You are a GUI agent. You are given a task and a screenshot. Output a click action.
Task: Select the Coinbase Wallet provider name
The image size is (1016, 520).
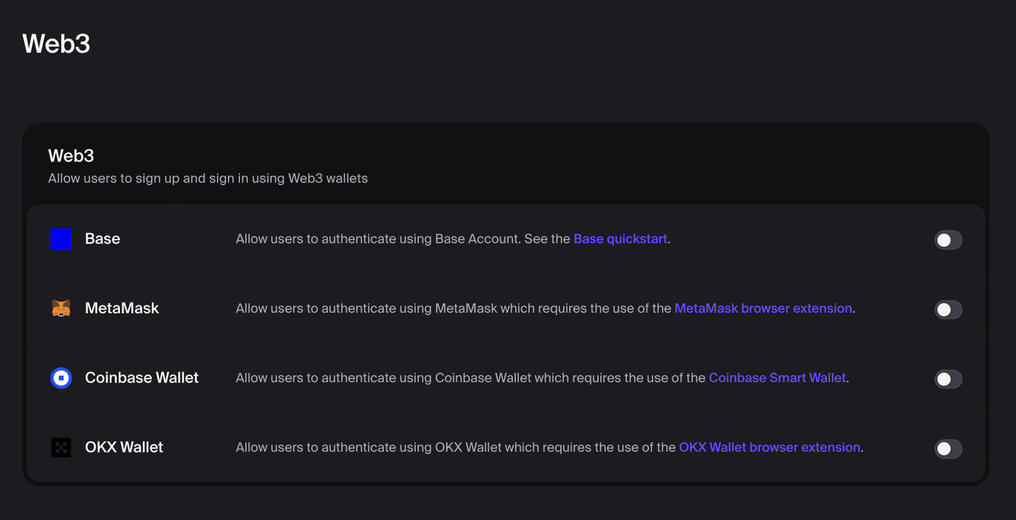142,378
